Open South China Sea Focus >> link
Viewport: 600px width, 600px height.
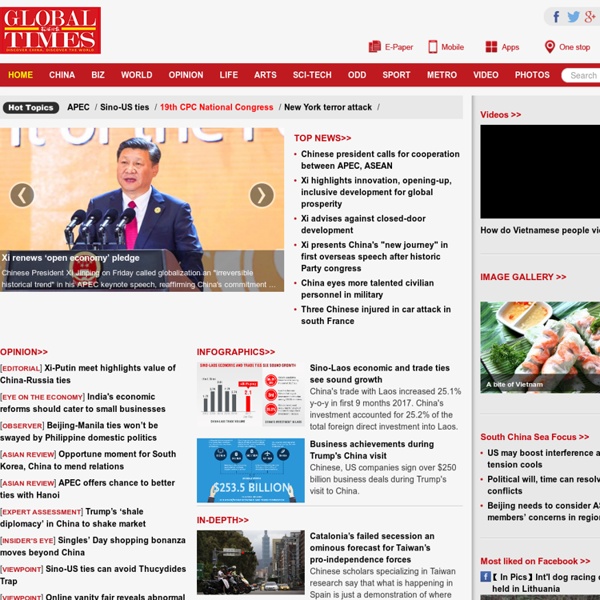tap(535, 437)
